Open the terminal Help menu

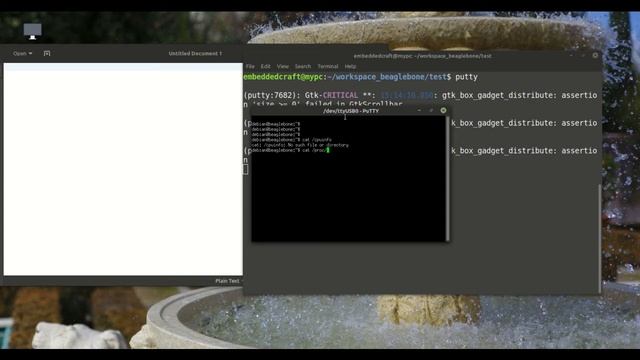[x=350, y=66]
